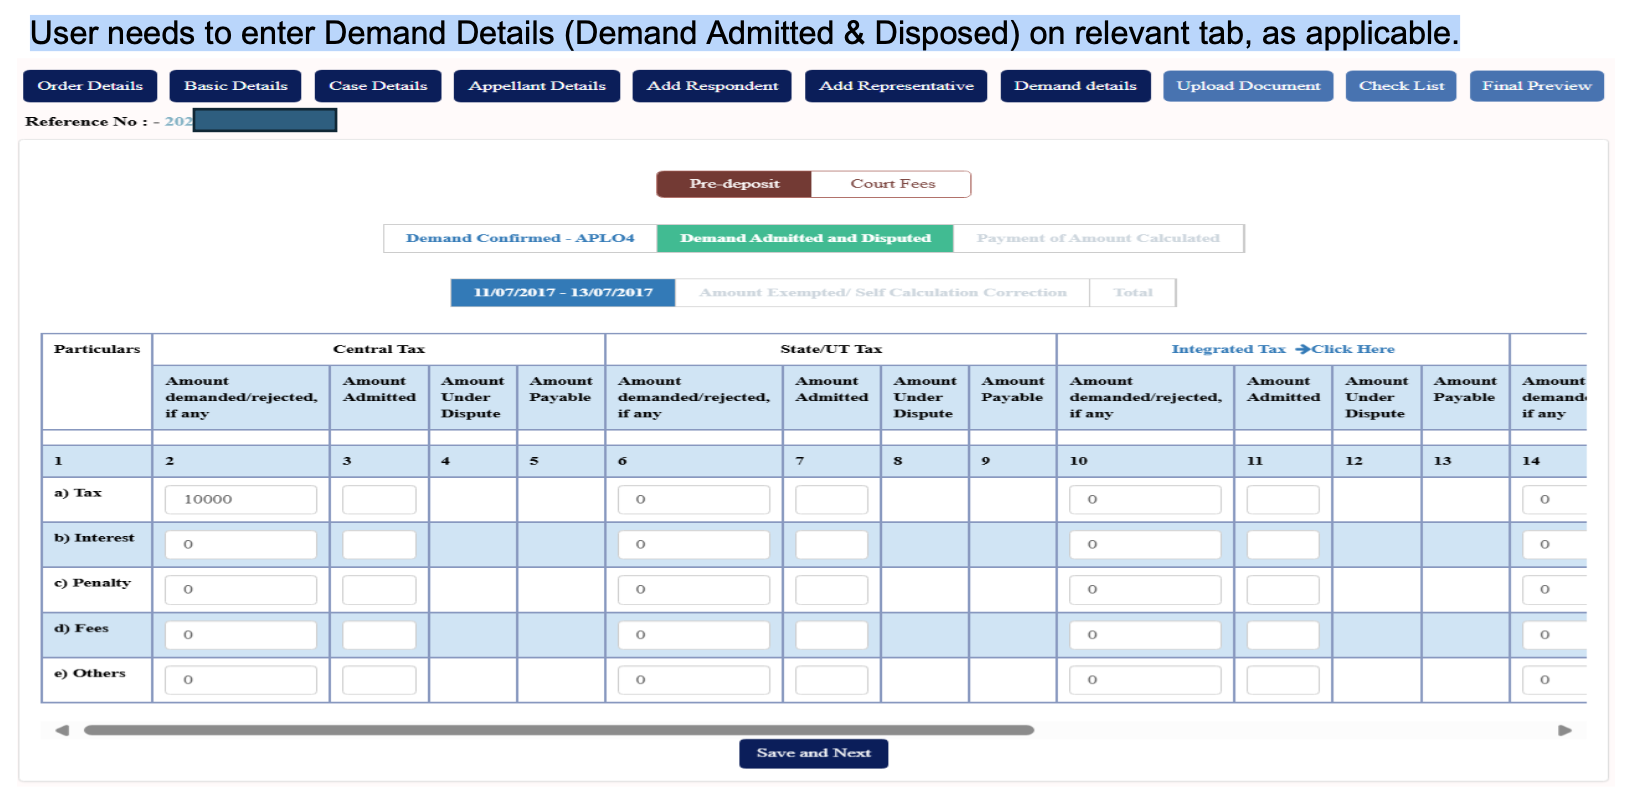
Task: Click the horizontal table scrollbar thumb
Action: (559, 730)
